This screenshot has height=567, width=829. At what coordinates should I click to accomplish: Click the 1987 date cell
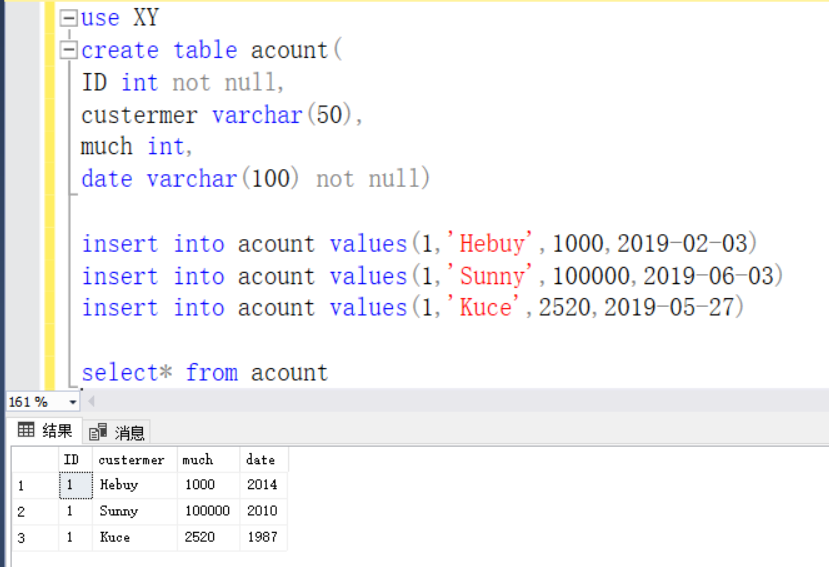(264, 538)
